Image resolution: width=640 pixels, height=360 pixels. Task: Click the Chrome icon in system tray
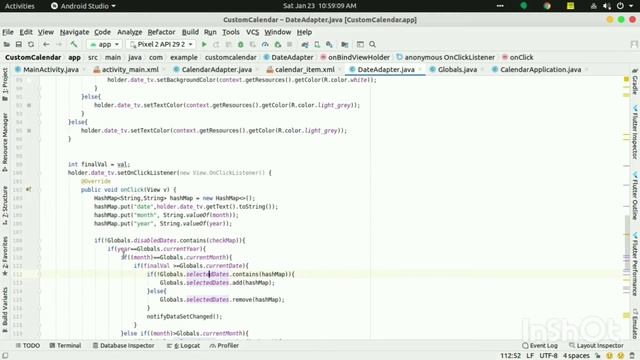click(x=547, y=6)
